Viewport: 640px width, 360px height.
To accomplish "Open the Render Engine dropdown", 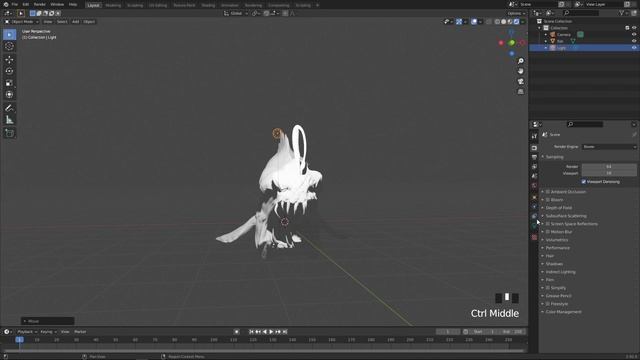I will 609,147.
